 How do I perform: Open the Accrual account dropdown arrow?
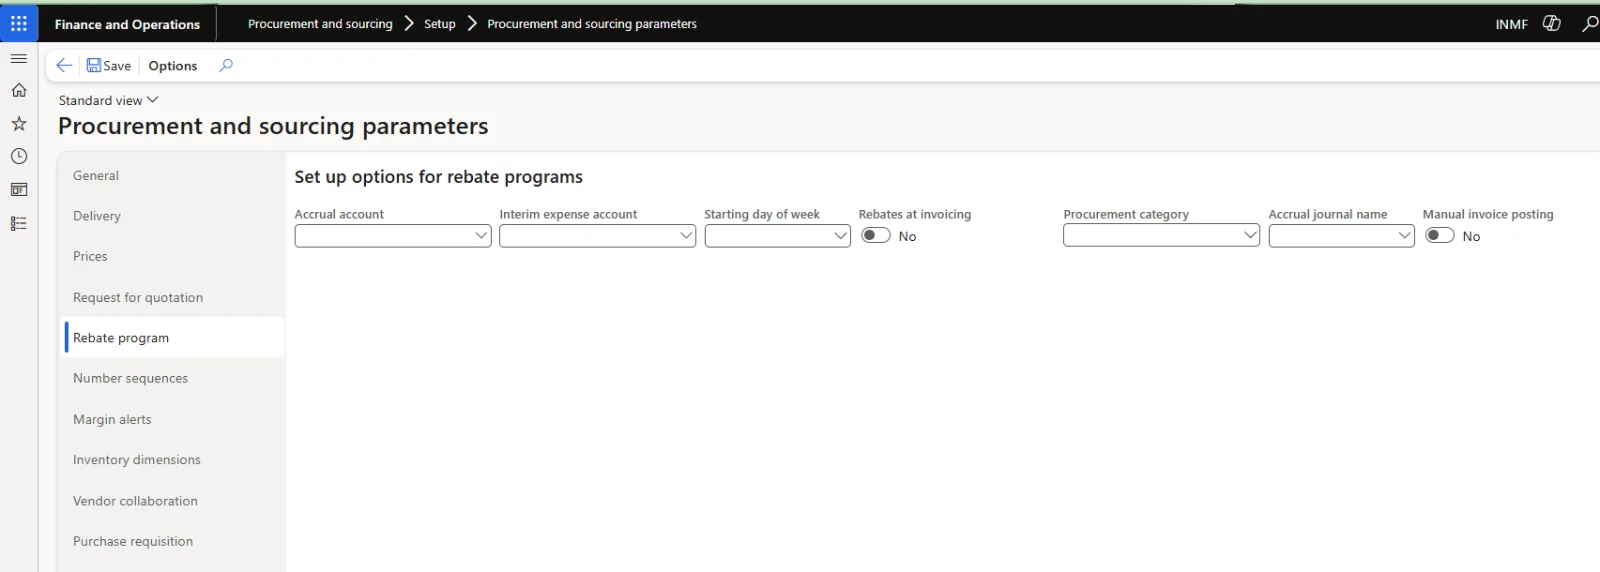[x=481, y=236]
